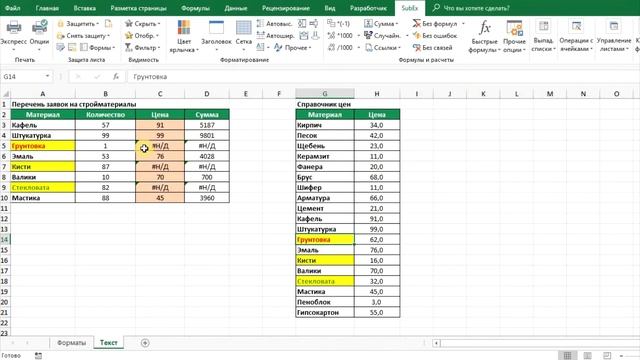This screenshot has height=360, width=640.
Task: Click the Сумма sigma icon
Action: click(368, 24)
